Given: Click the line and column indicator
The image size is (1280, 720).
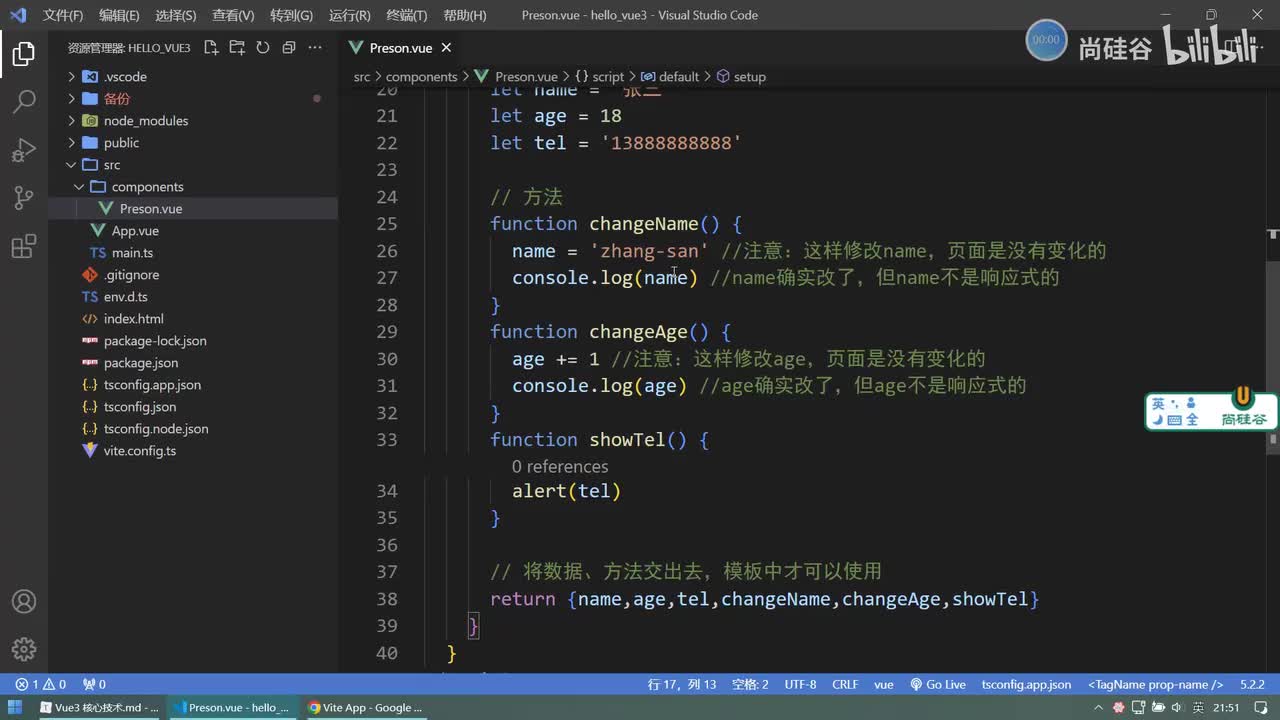Looking at the screenshot, I should pyautogui.click(x=682, y=685).
